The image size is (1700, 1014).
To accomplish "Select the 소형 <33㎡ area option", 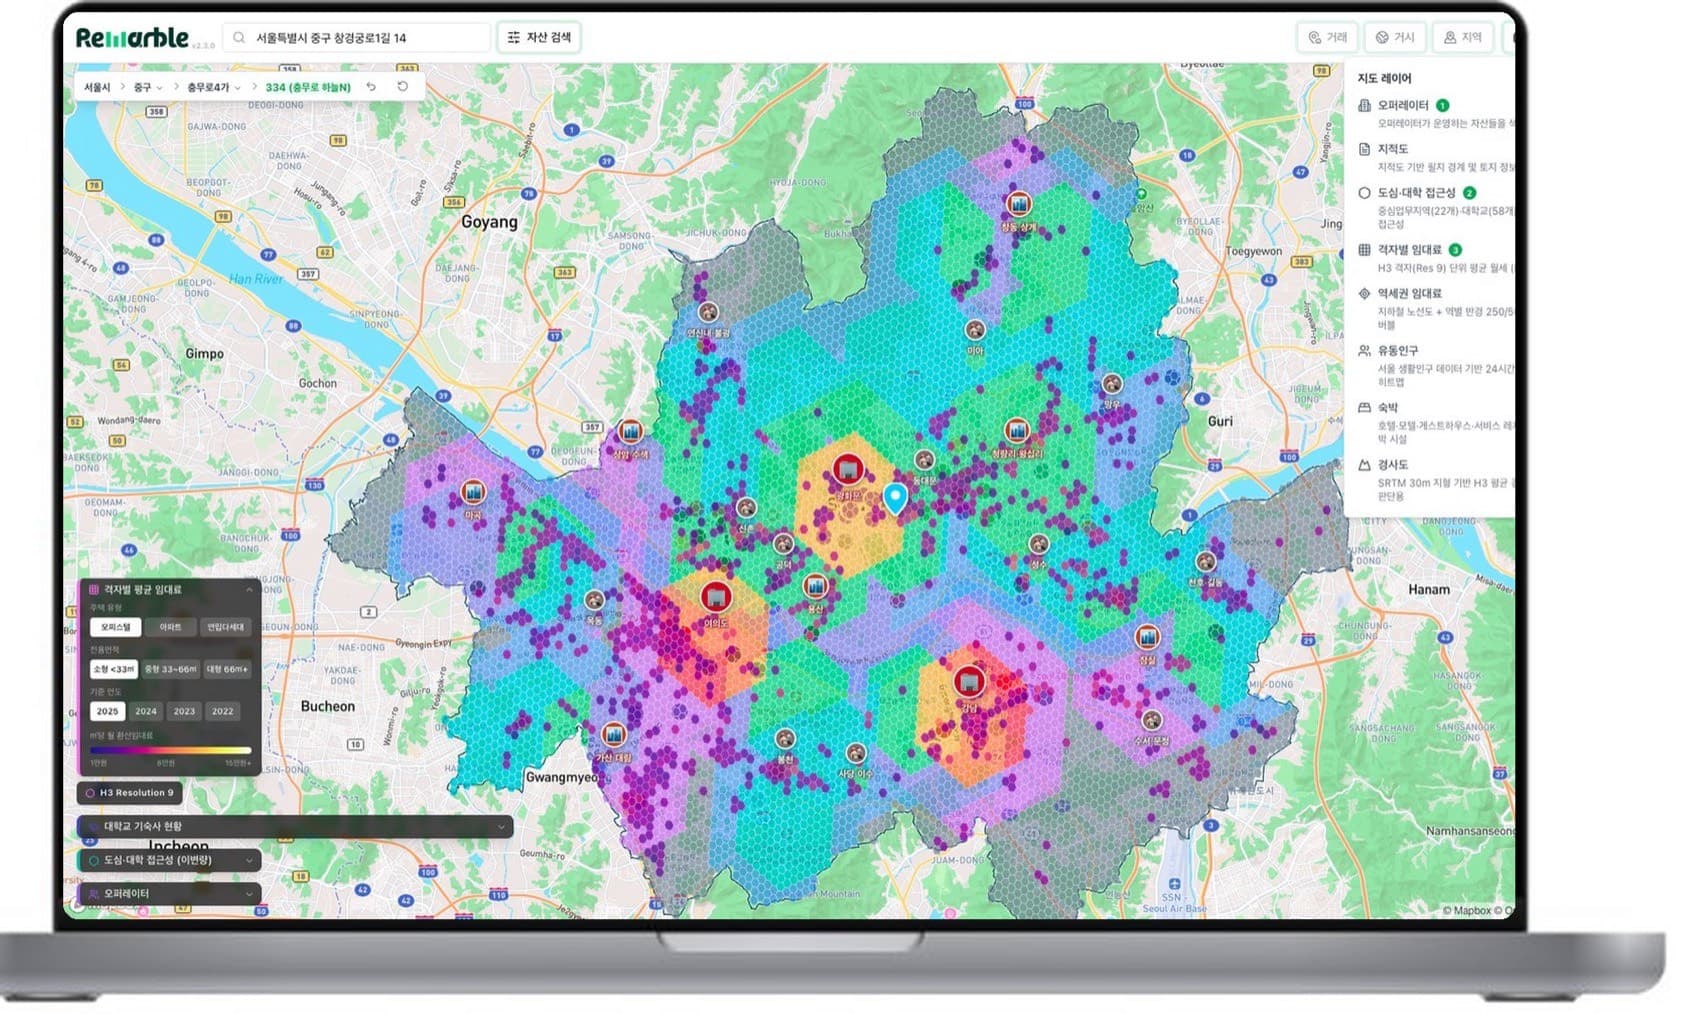I will point(114,669).
